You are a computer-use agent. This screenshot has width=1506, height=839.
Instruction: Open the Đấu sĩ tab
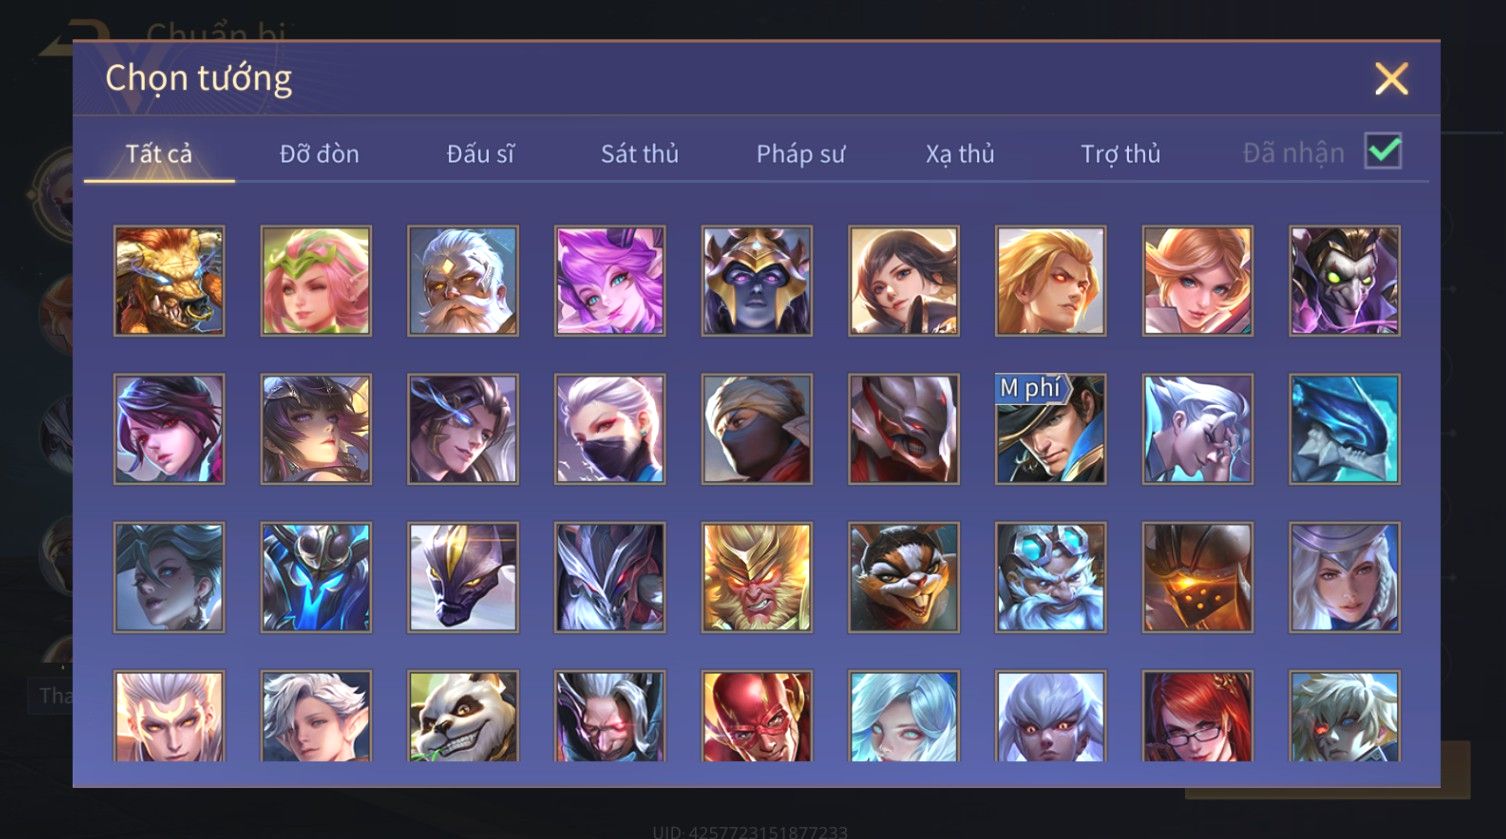click(480, 154)
